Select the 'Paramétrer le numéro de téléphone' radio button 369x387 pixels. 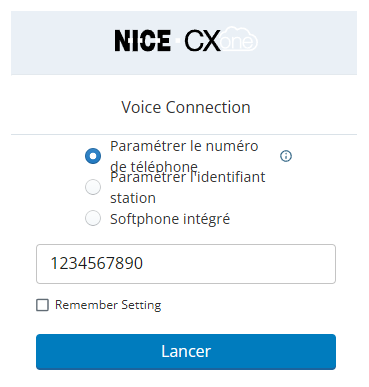(x=93, y=156)
